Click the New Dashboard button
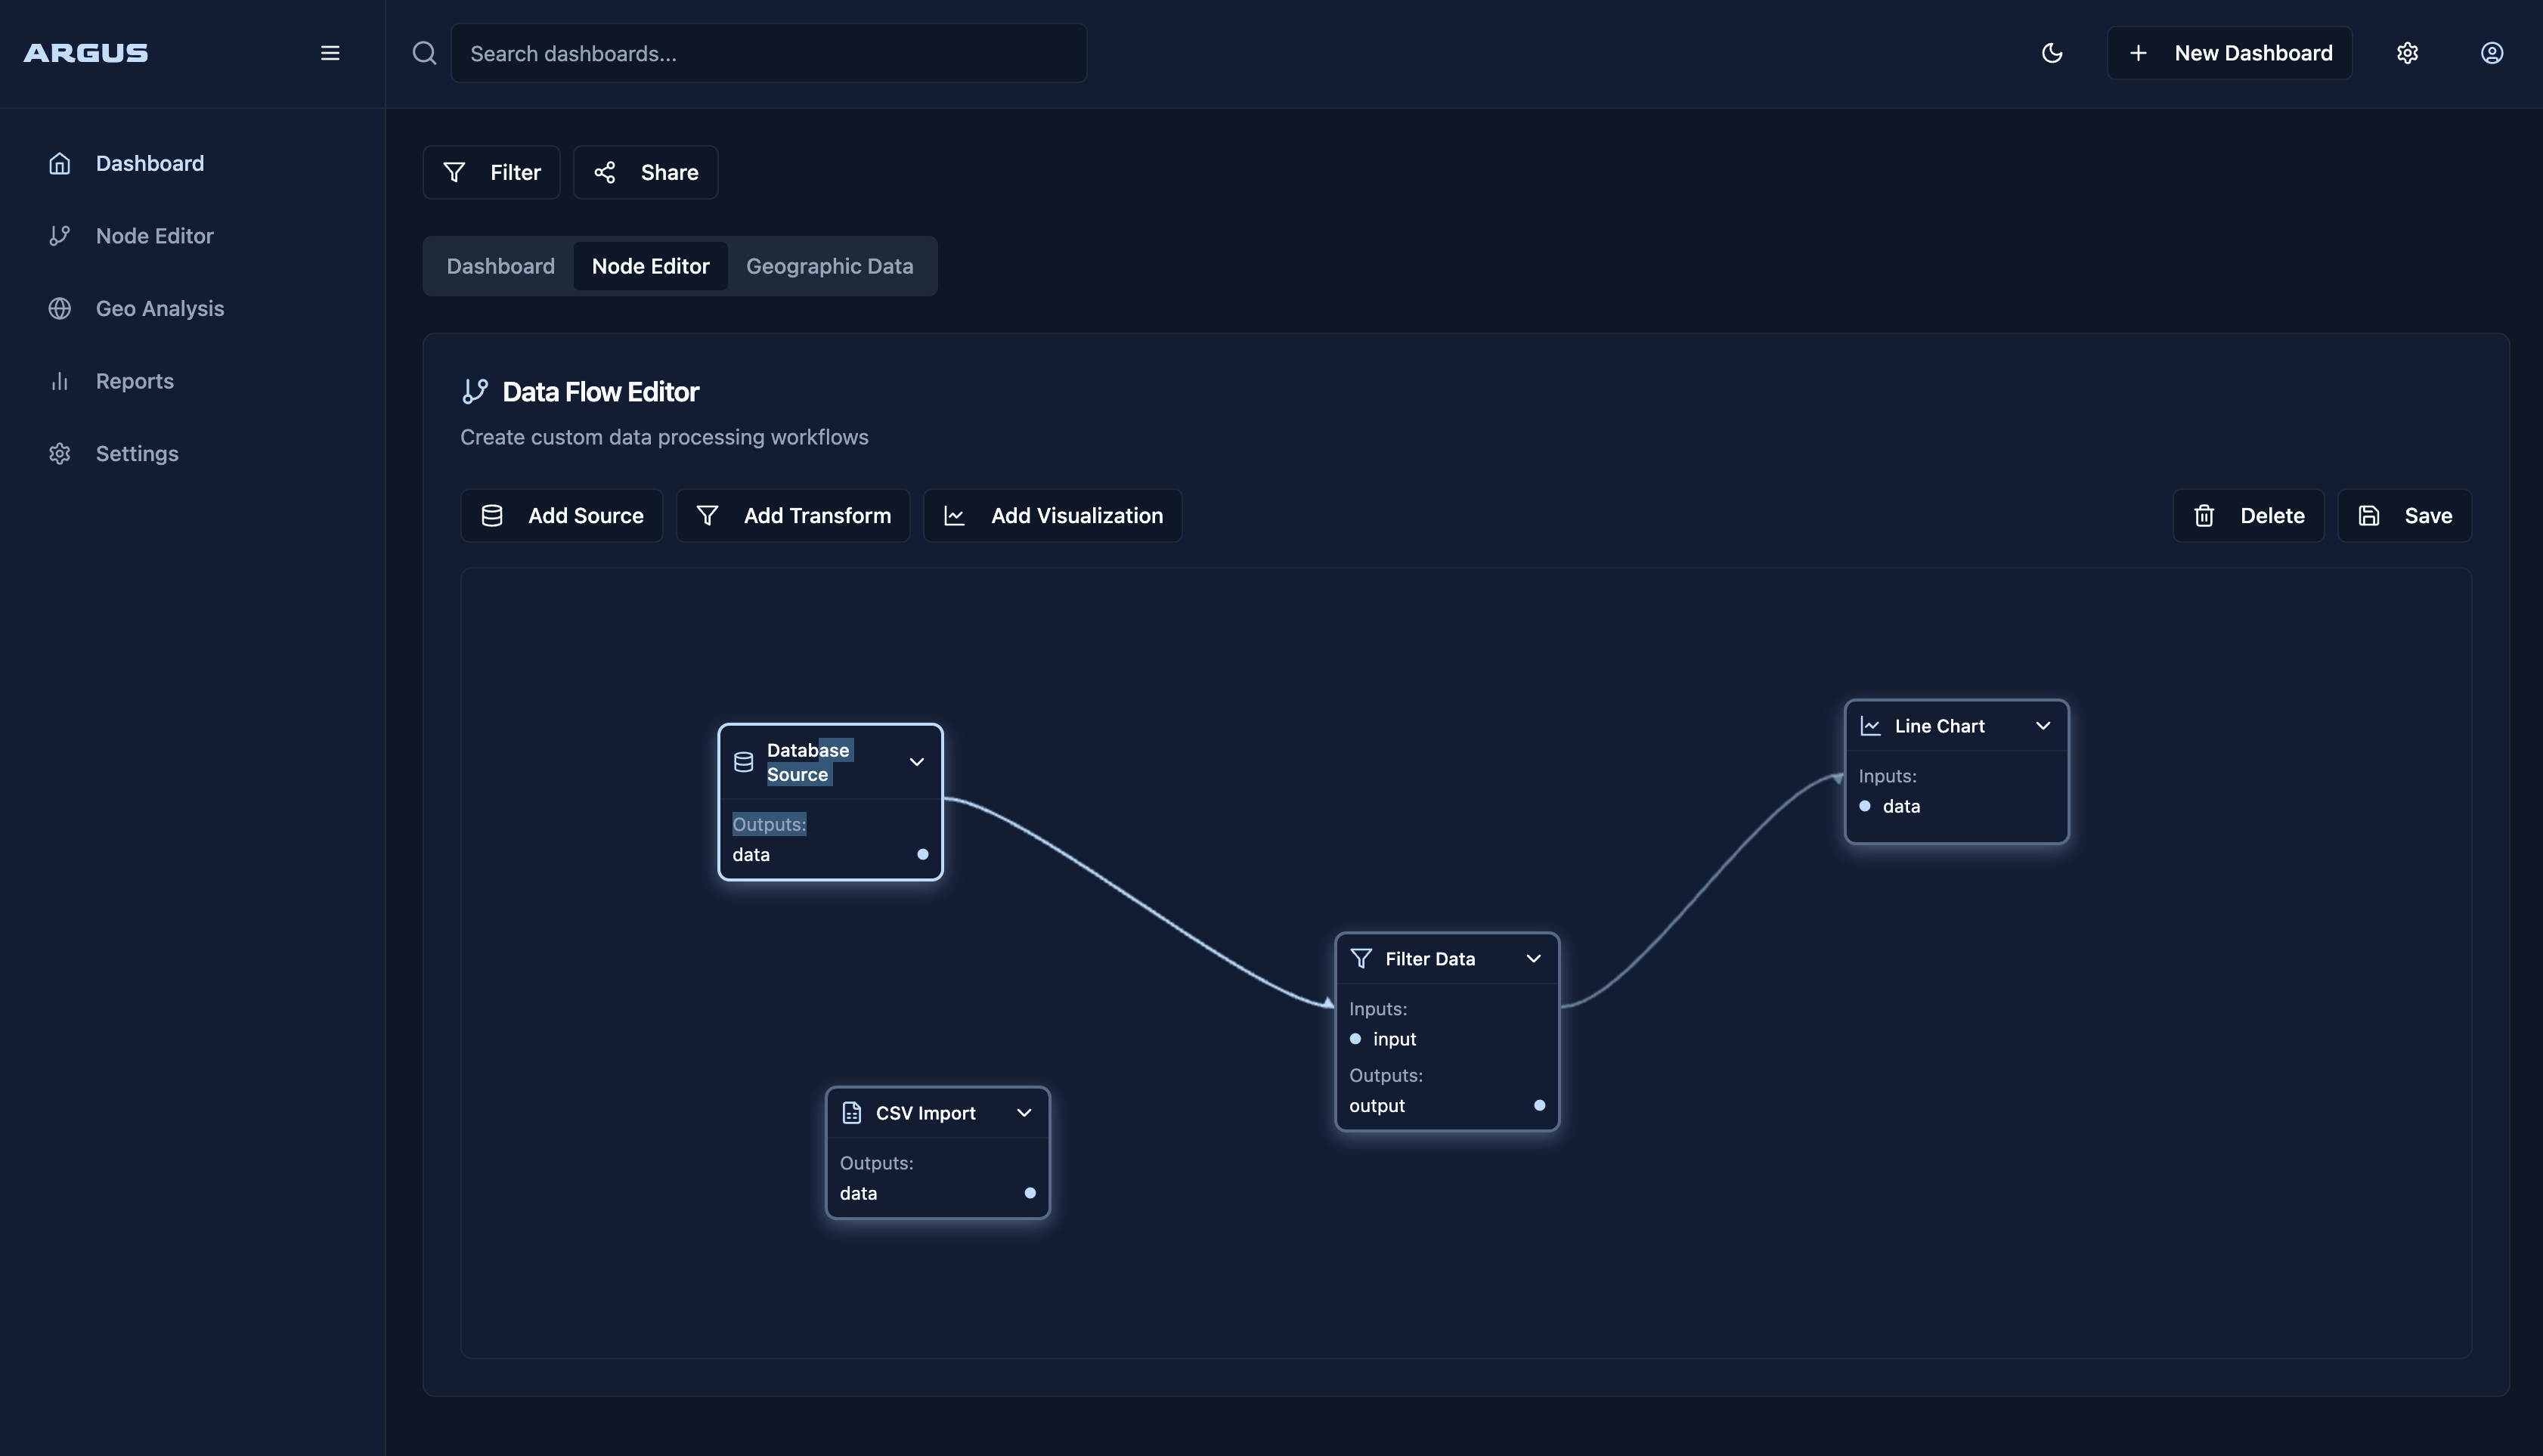Viewport: 2543px width, 1456px height. tap(2230, 53)
